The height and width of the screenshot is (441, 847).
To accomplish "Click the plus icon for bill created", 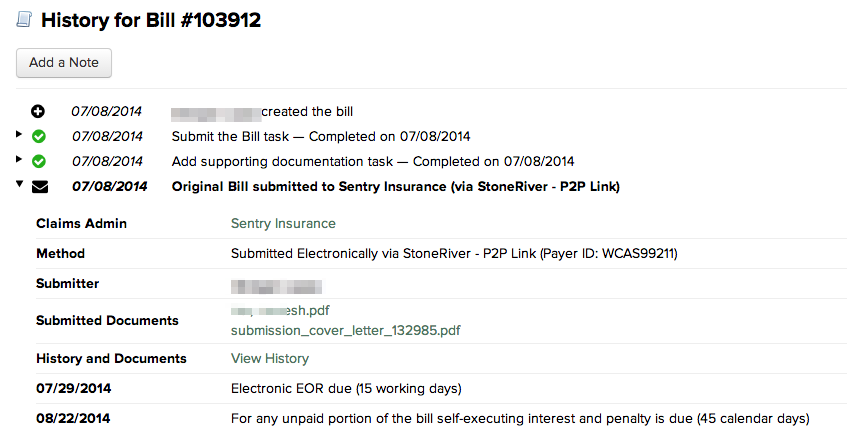I will 38,111.
